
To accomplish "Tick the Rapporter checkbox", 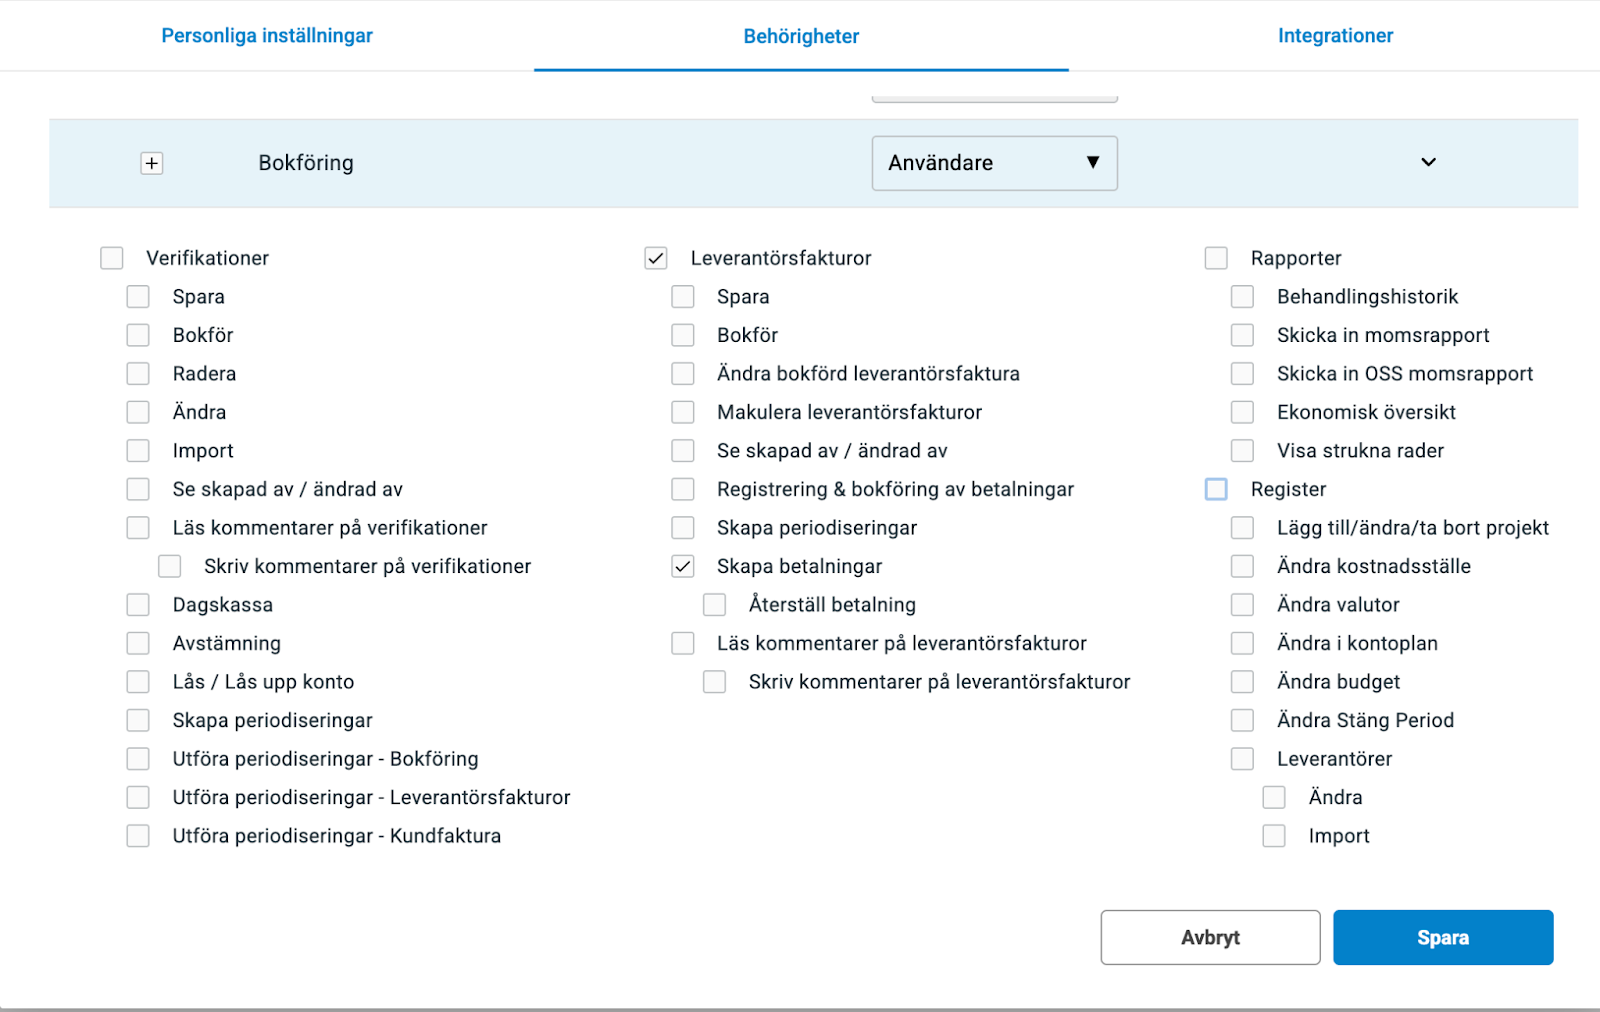I will [x=1216, y=258].
